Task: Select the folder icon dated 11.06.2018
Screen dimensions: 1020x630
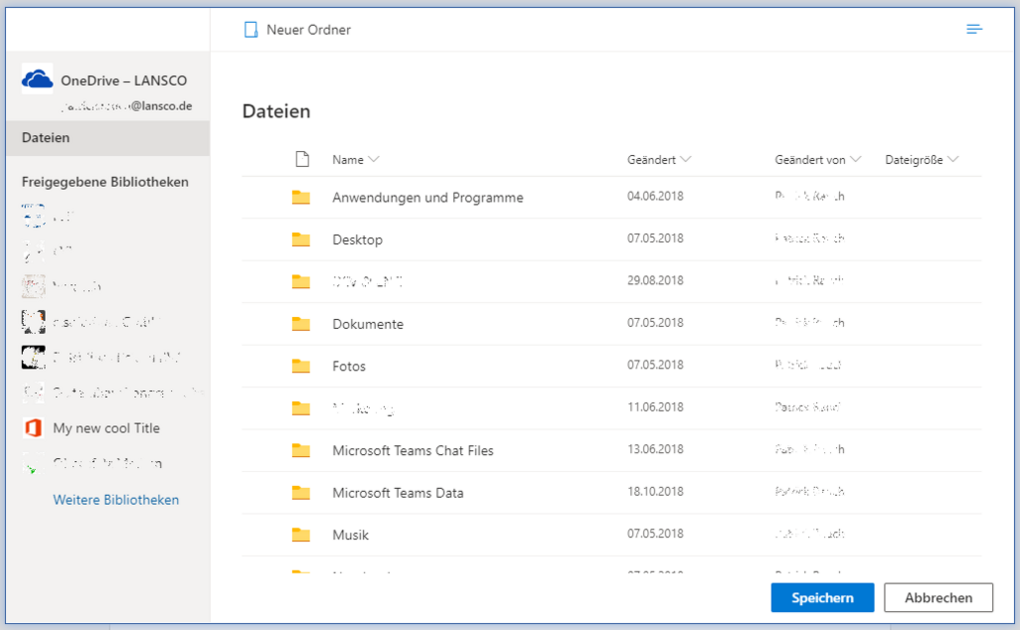Action: [x=301, y=408]
